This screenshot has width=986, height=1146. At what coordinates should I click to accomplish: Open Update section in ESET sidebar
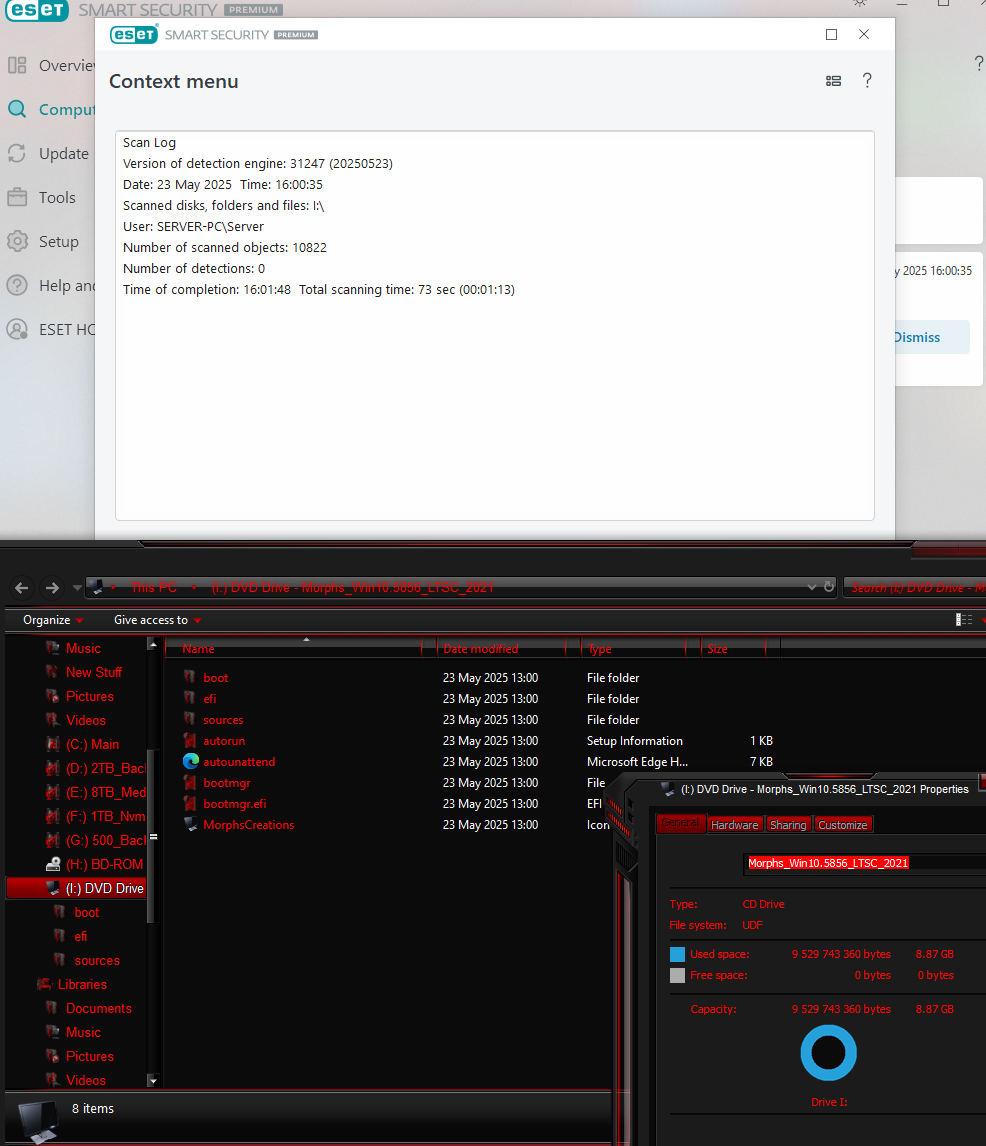(x=64, y=153)
